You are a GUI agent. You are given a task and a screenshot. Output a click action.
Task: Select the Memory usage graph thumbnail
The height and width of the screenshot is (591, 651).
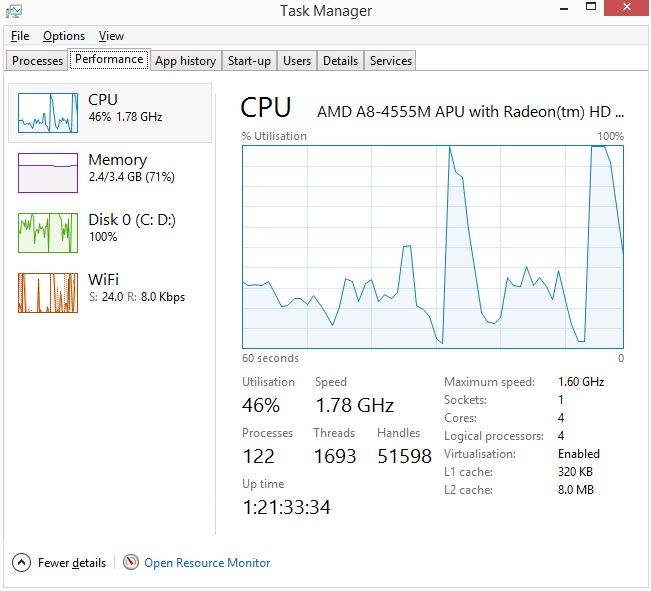pos(47,173)
